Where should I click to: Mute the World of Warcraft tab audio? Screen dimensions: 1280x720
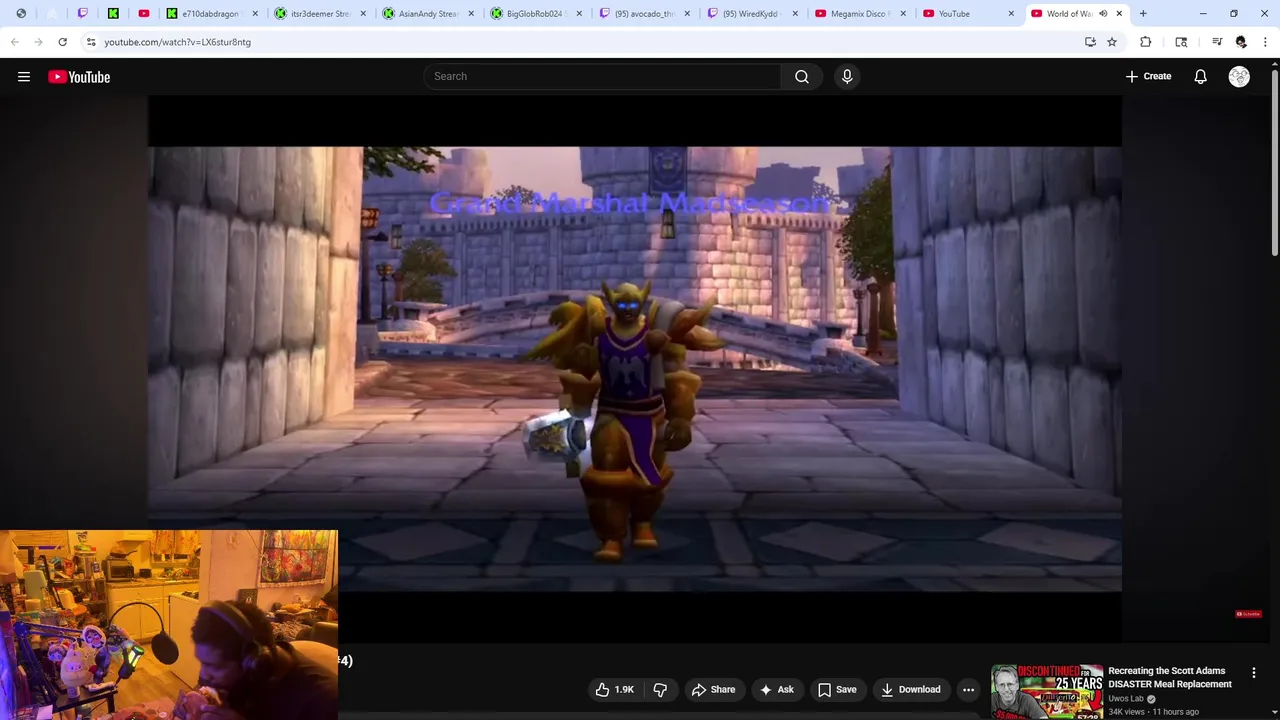pyautogui.click(x=1103, y=14)
